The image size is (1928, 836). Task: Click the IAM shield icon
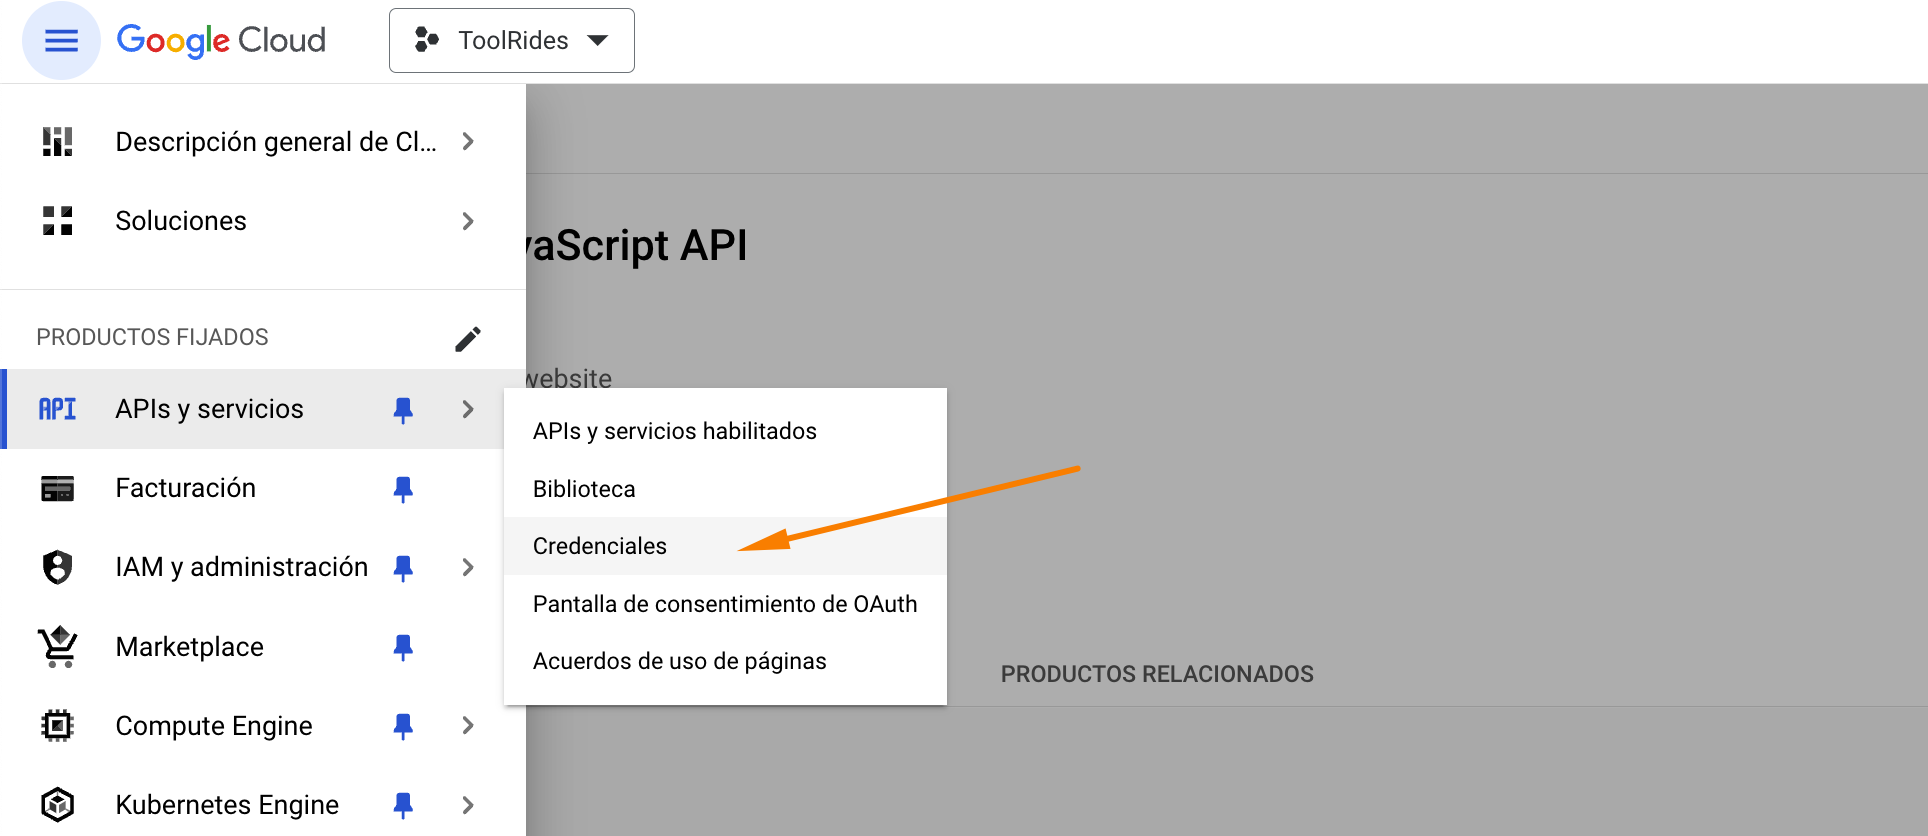coord(58,567)
